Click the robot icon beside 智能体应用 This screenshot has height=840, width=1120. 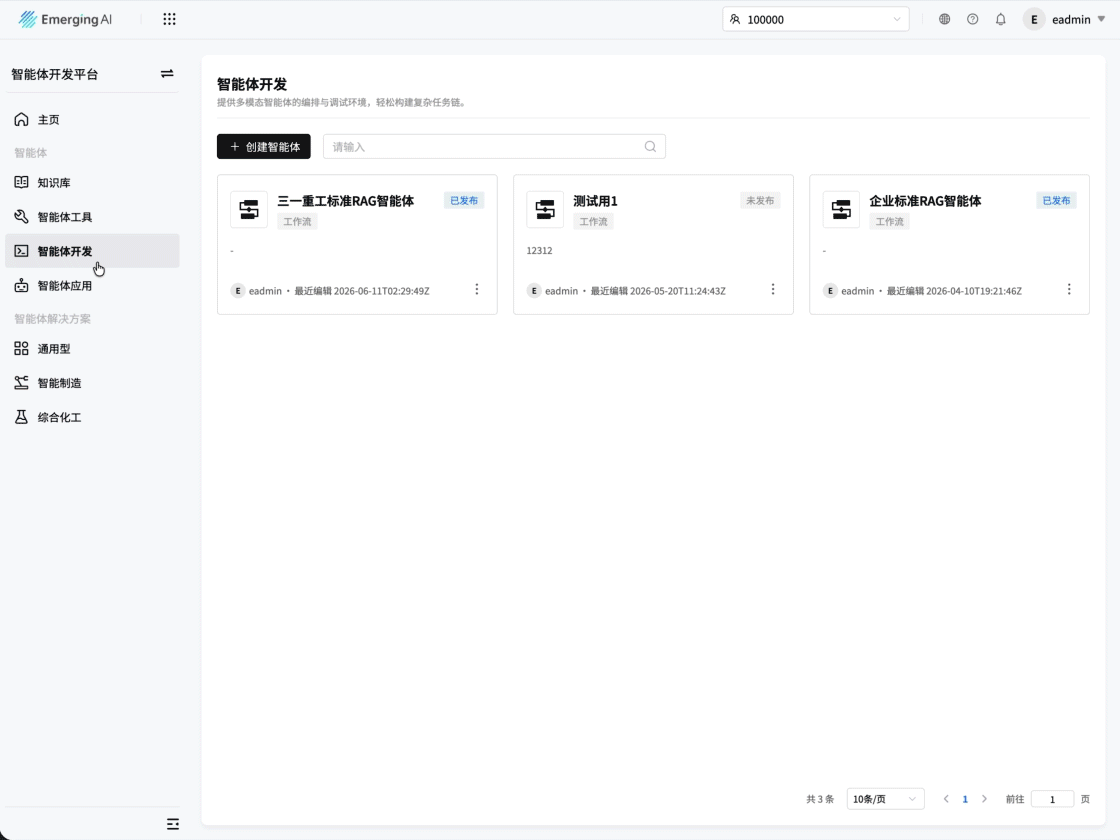(21, 285)
